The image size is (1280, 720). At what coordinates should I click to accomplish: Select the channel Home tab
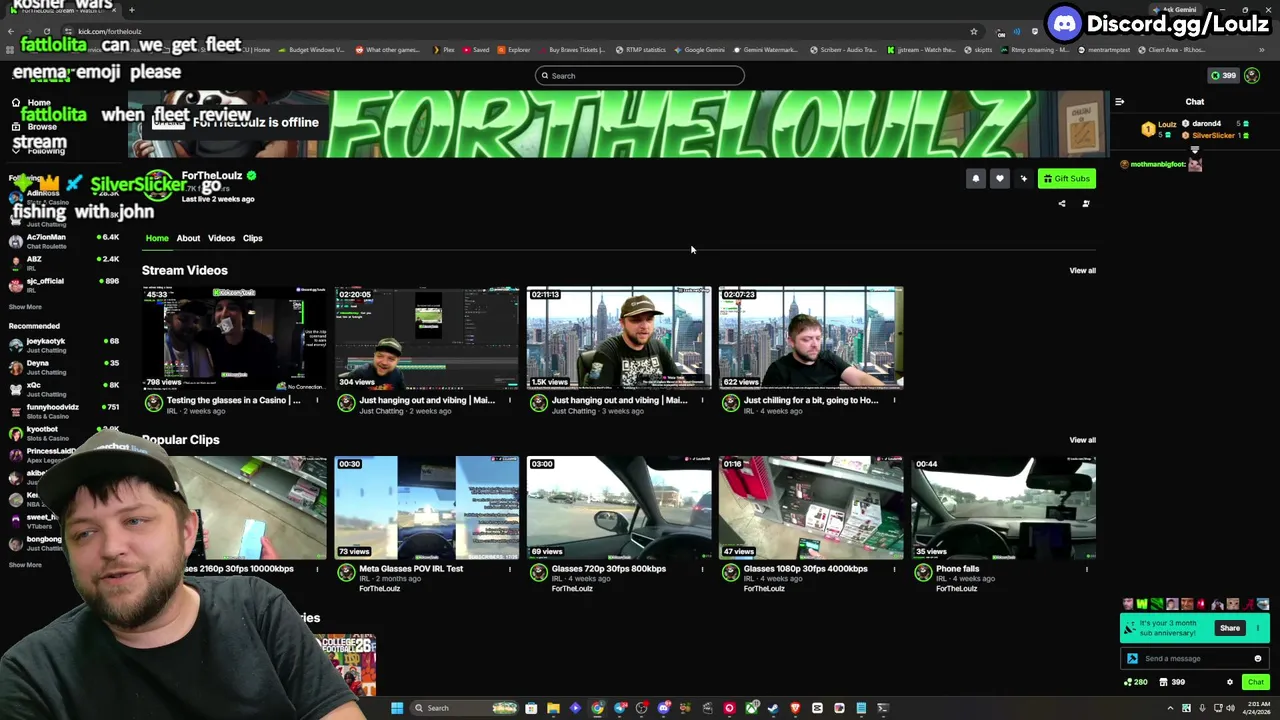click(x=157, y=238)
